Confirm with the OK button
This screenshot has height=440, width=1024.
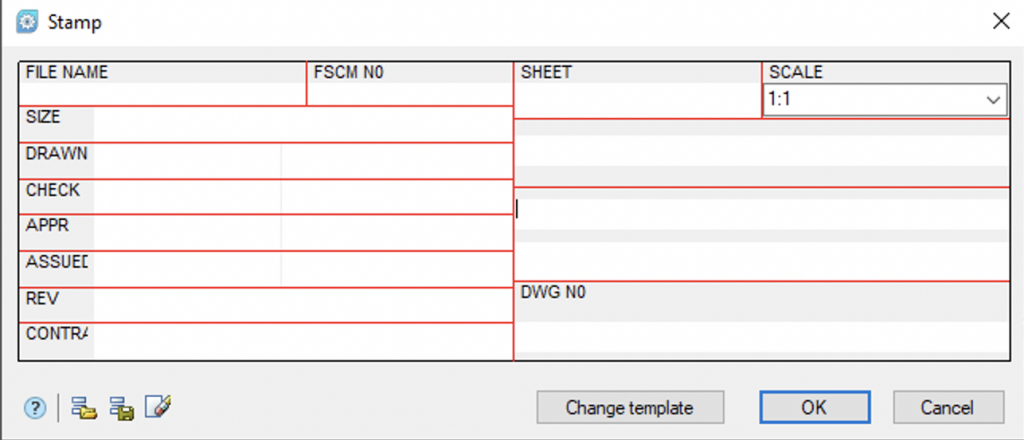coord(813,407)
